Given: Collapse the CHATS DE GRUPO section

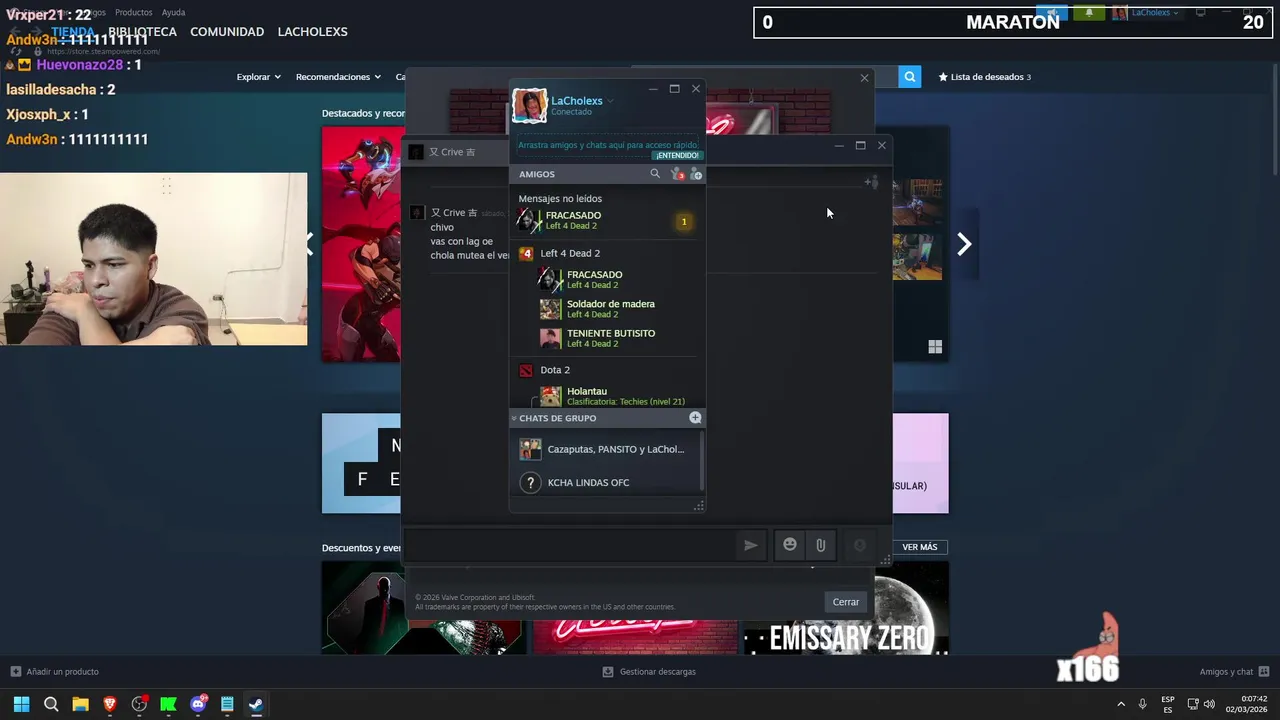Looking at the screenshot, I should 514,418.
